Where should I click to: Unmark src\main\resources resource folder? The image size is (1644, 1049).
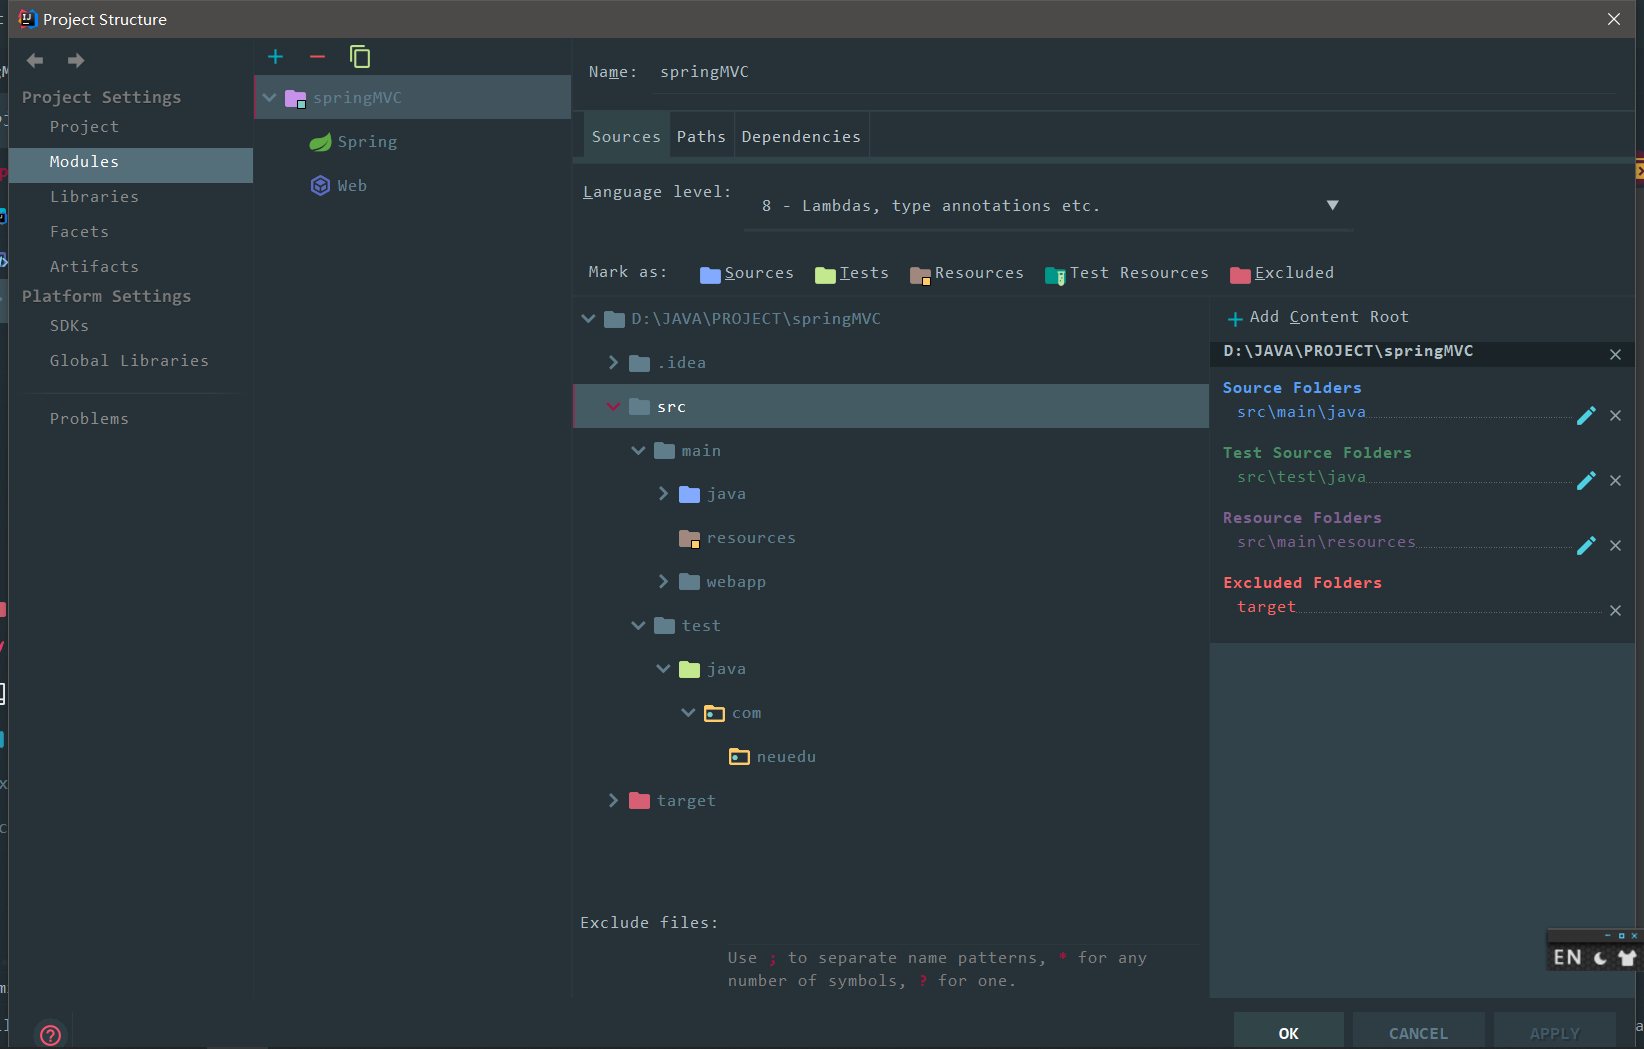[x=1615, y=546]
